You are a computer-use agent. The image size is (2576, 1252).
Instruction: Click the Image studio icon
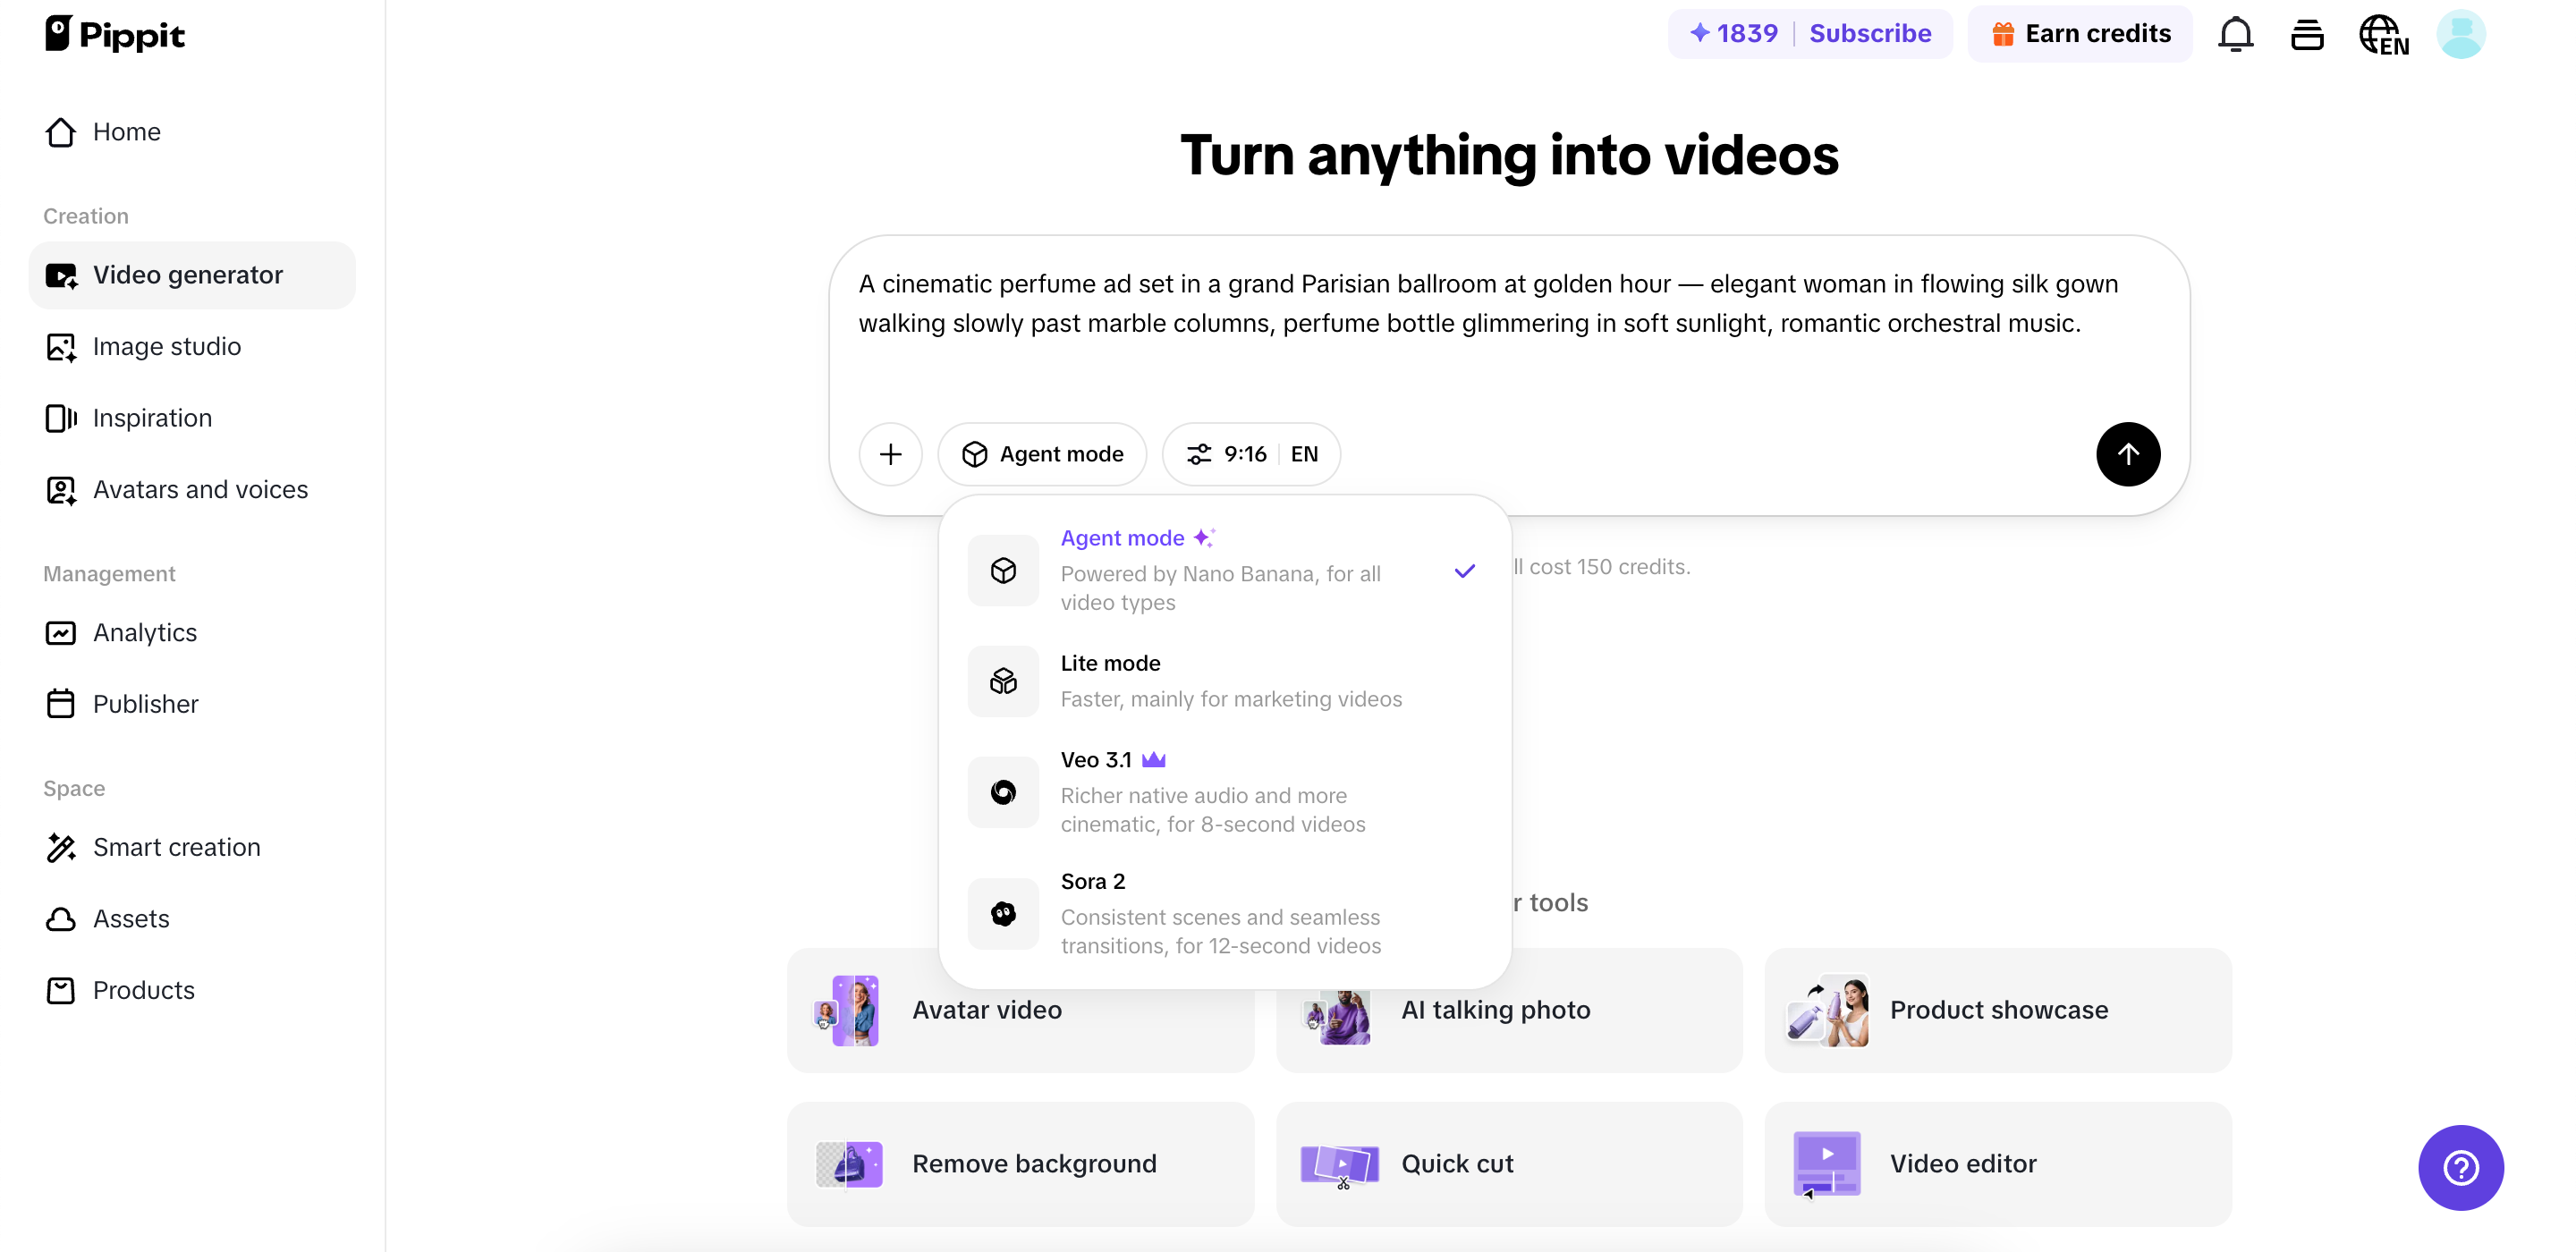point(61,347)
